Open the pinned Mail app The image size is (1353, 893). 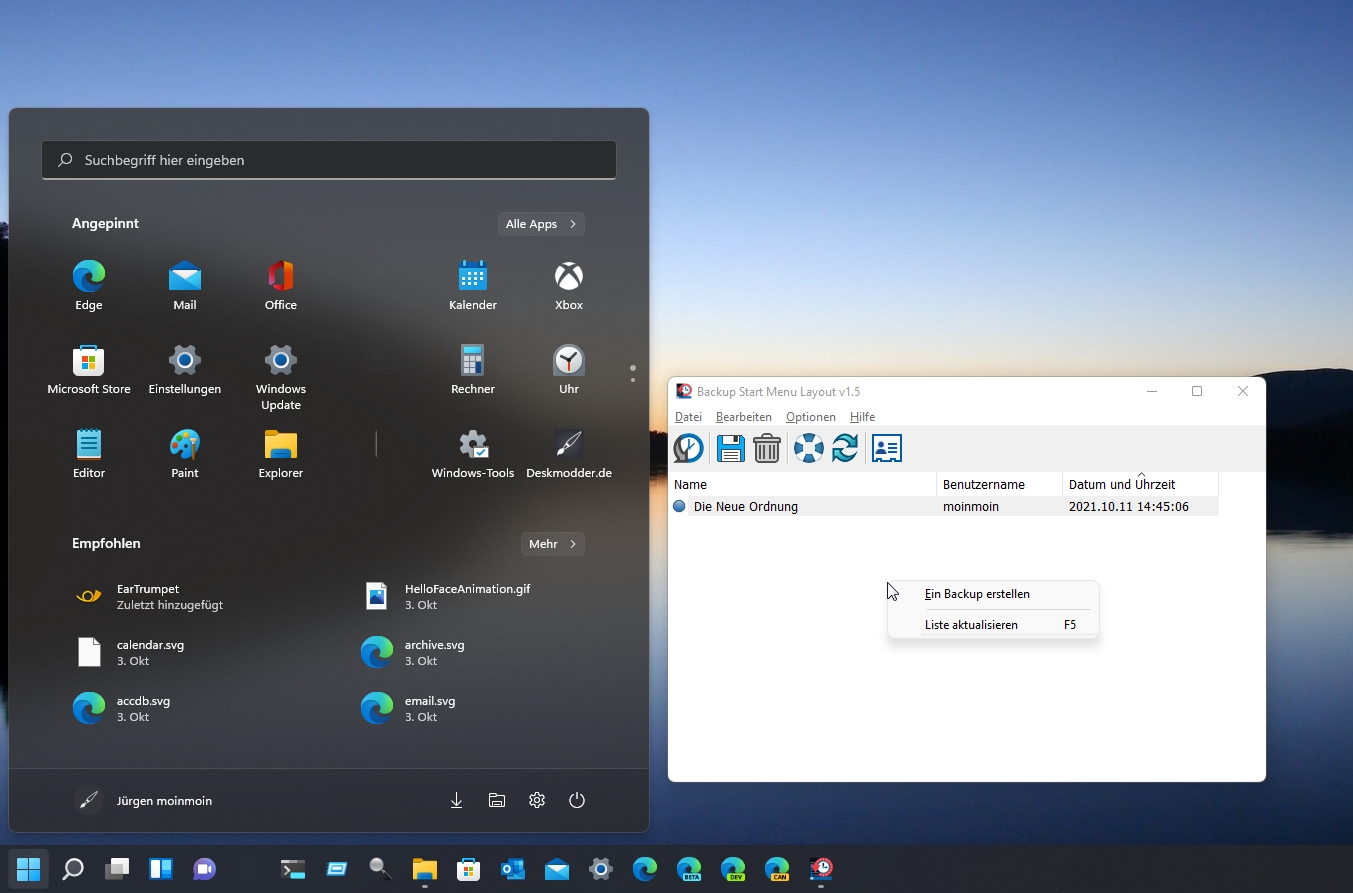pos(185,285)
